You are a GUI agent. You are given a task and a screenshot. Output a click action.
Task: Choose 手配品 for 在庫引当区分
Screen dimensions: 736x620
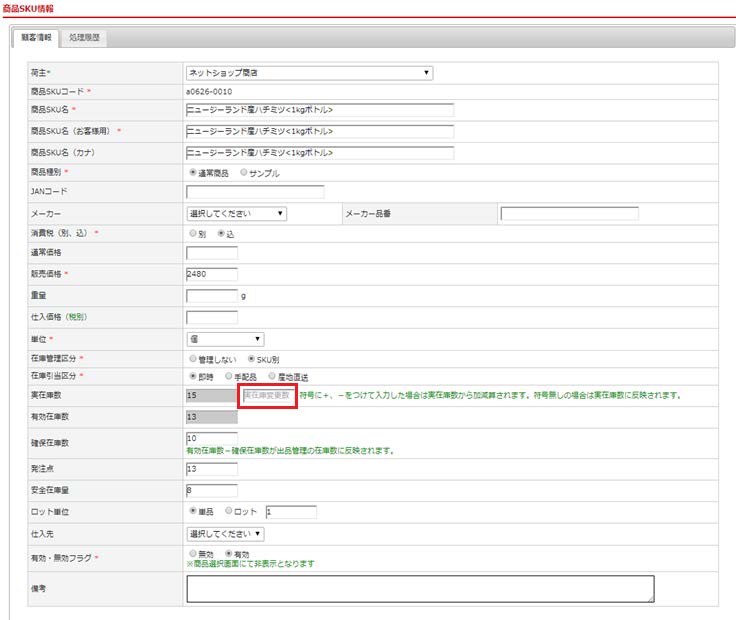coord(229,377)
